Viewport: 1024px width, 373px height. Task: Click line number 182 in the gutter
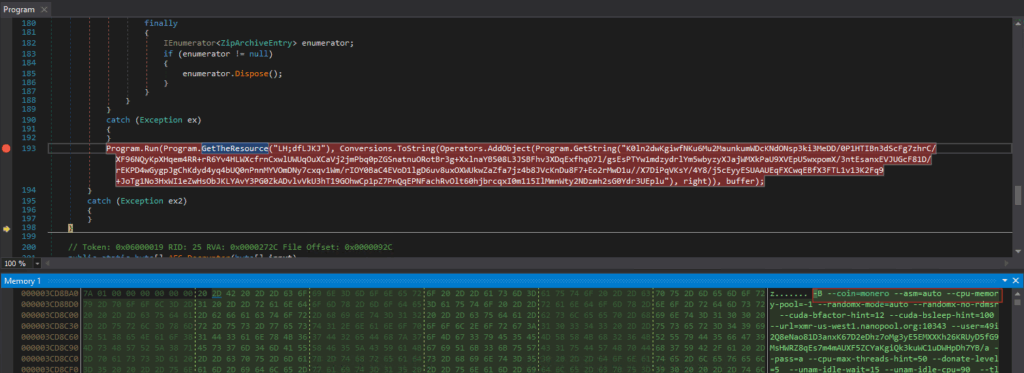coord(29,43)
